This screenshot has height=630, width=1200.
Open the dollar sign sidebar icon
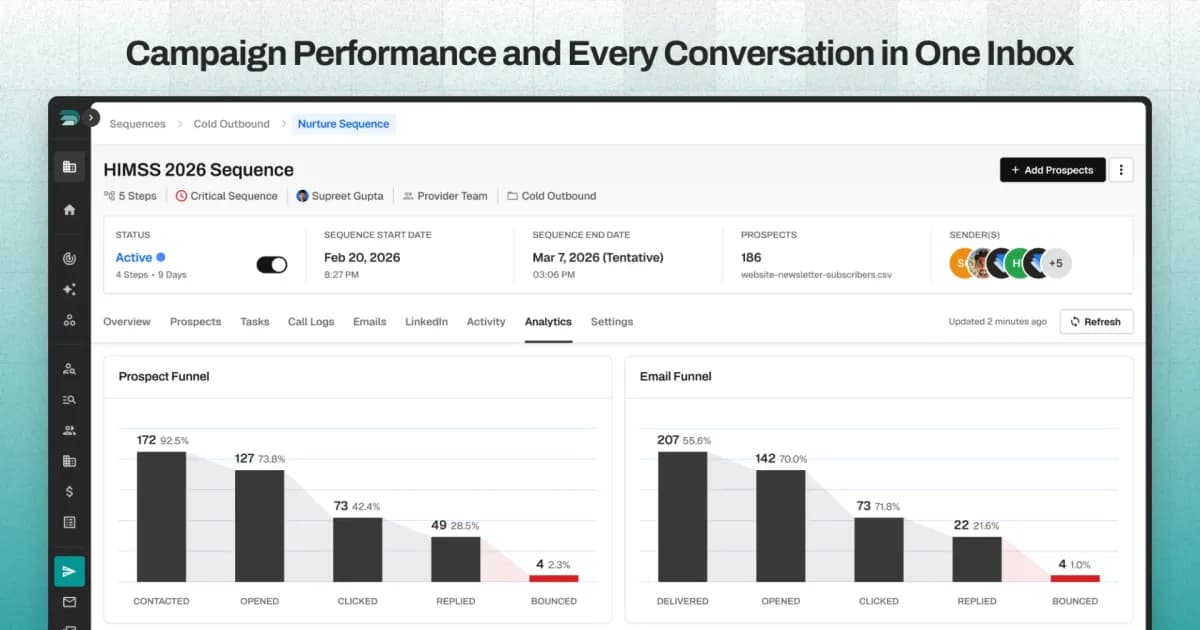[69, 491]
